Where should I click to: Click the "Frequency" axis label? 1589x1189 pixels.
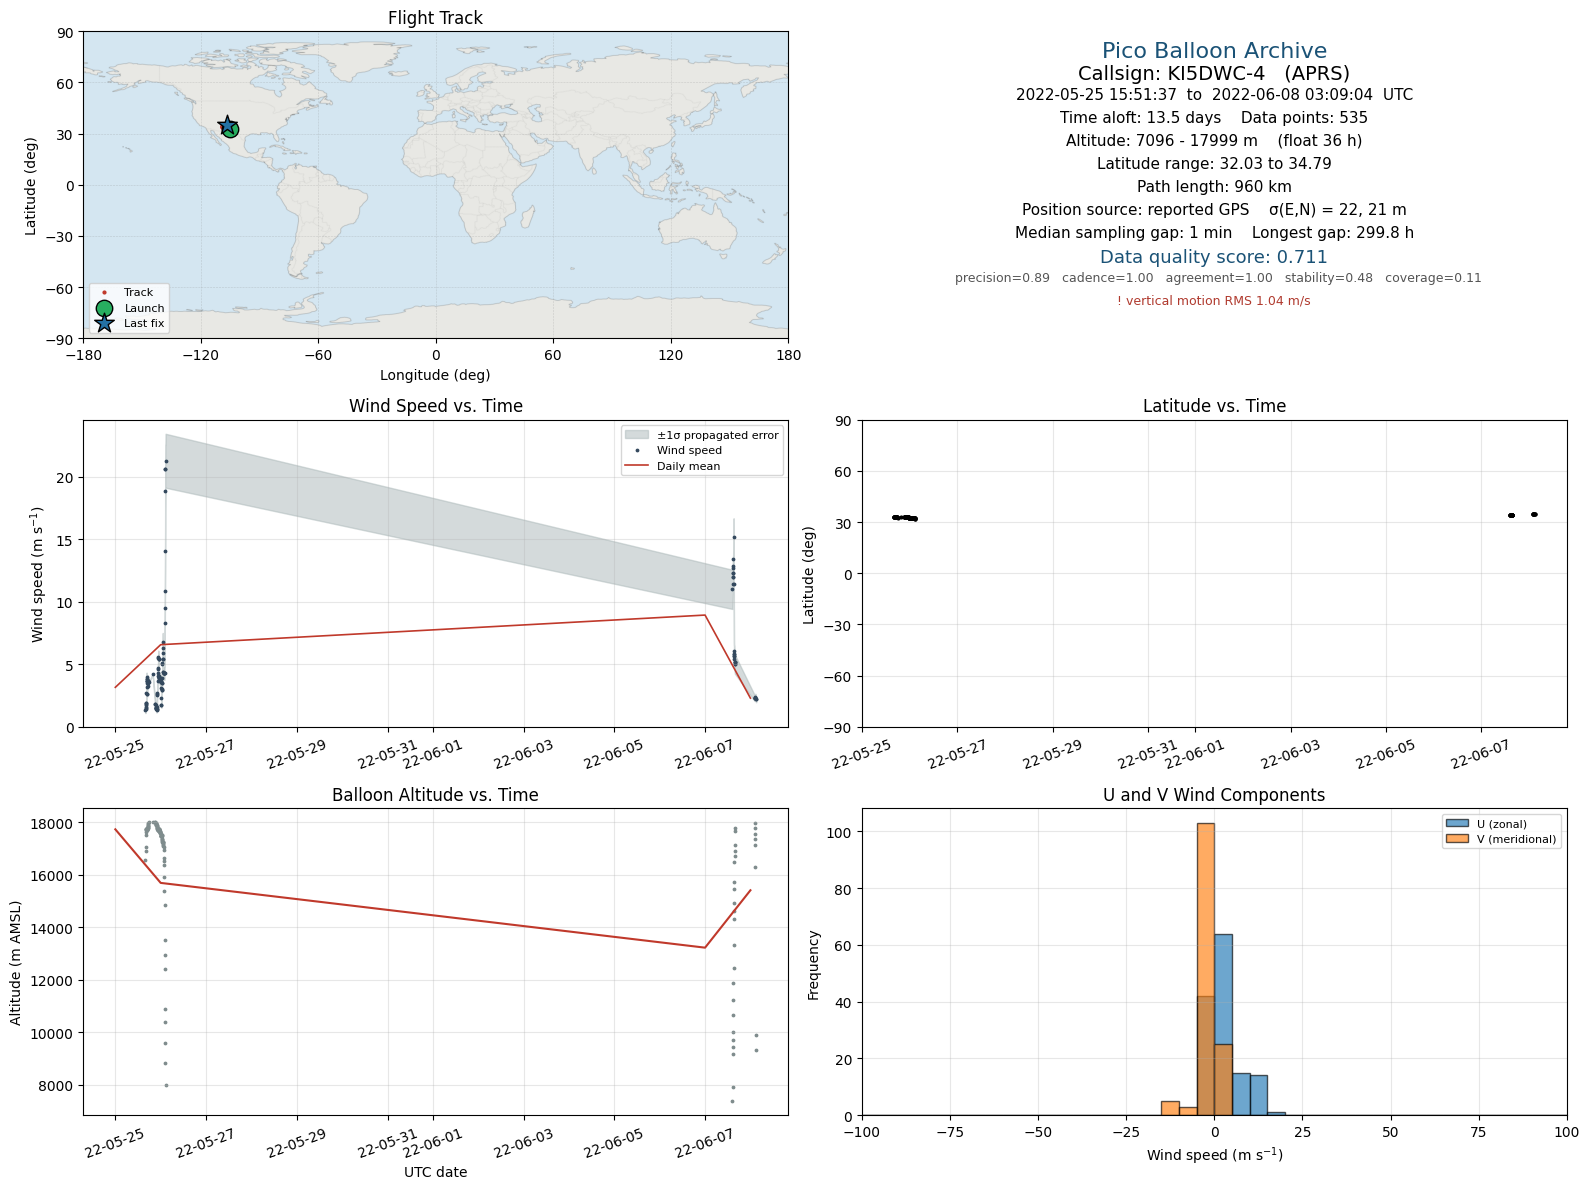tap(814, 965)
